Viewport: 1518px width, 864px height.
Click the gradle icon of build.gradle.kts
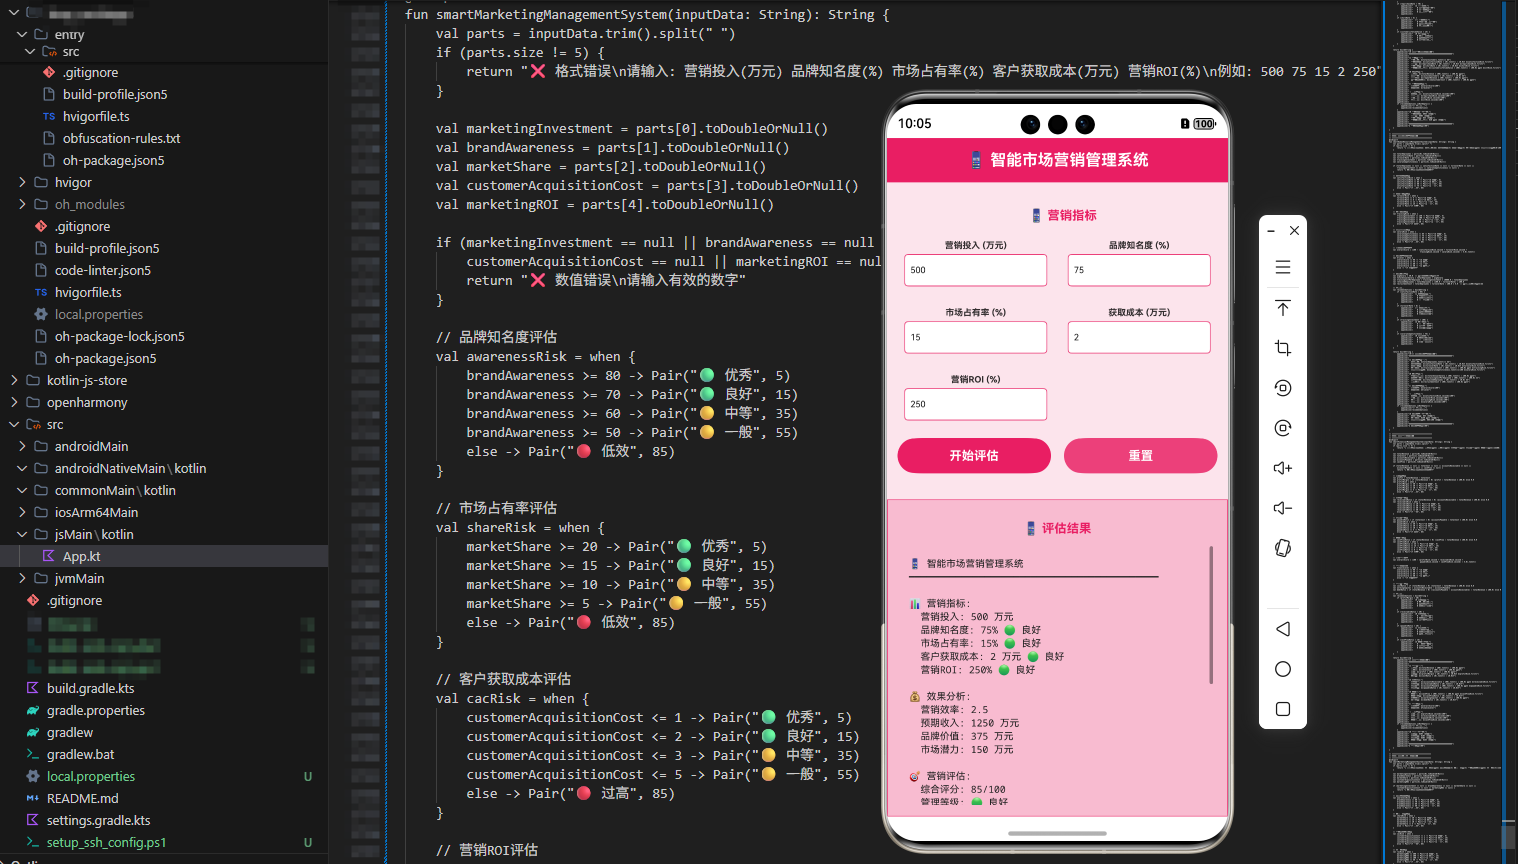(x=33, y=688)
